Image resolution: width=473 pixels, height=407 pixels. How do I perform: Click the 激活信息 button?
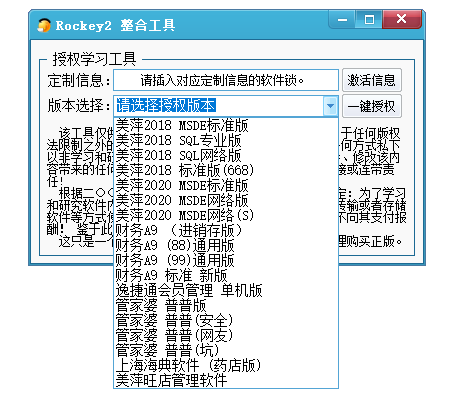point(372,80)
